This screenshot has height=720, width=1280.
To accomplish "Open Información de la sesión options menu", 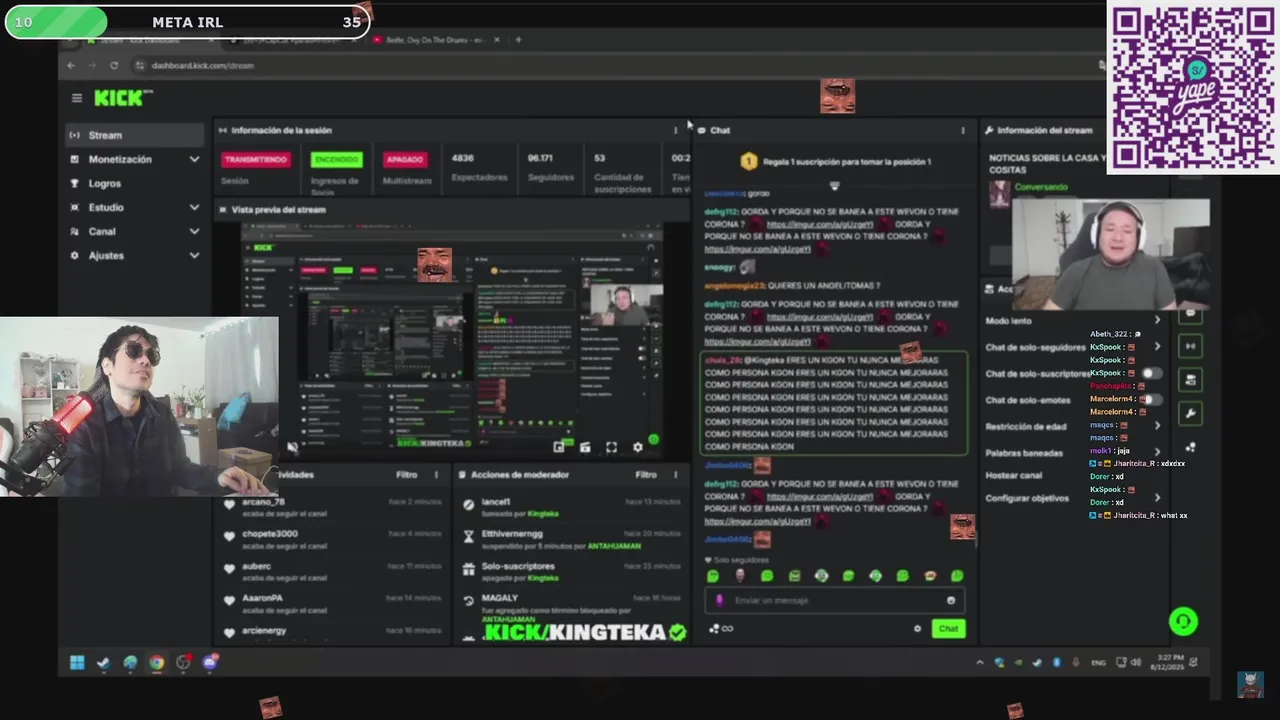I will tap(675, 130).
